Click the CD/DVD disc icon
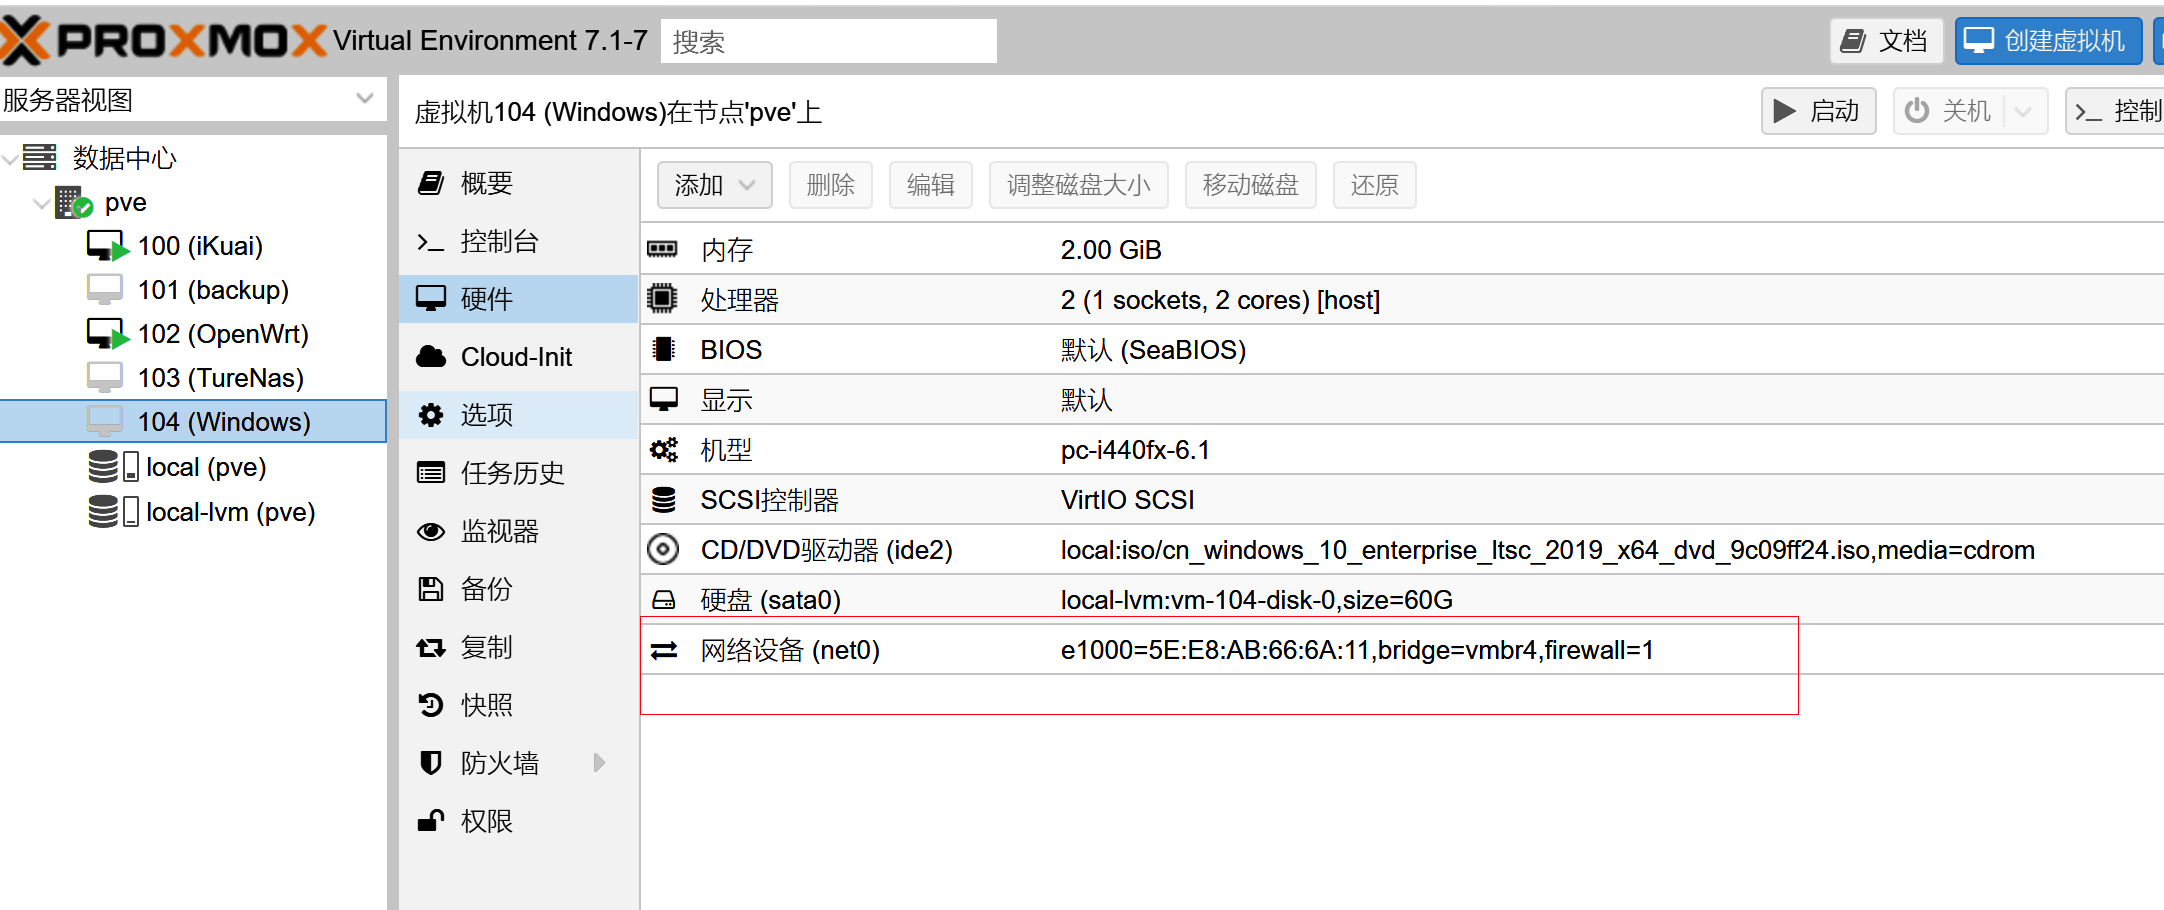 663,549
